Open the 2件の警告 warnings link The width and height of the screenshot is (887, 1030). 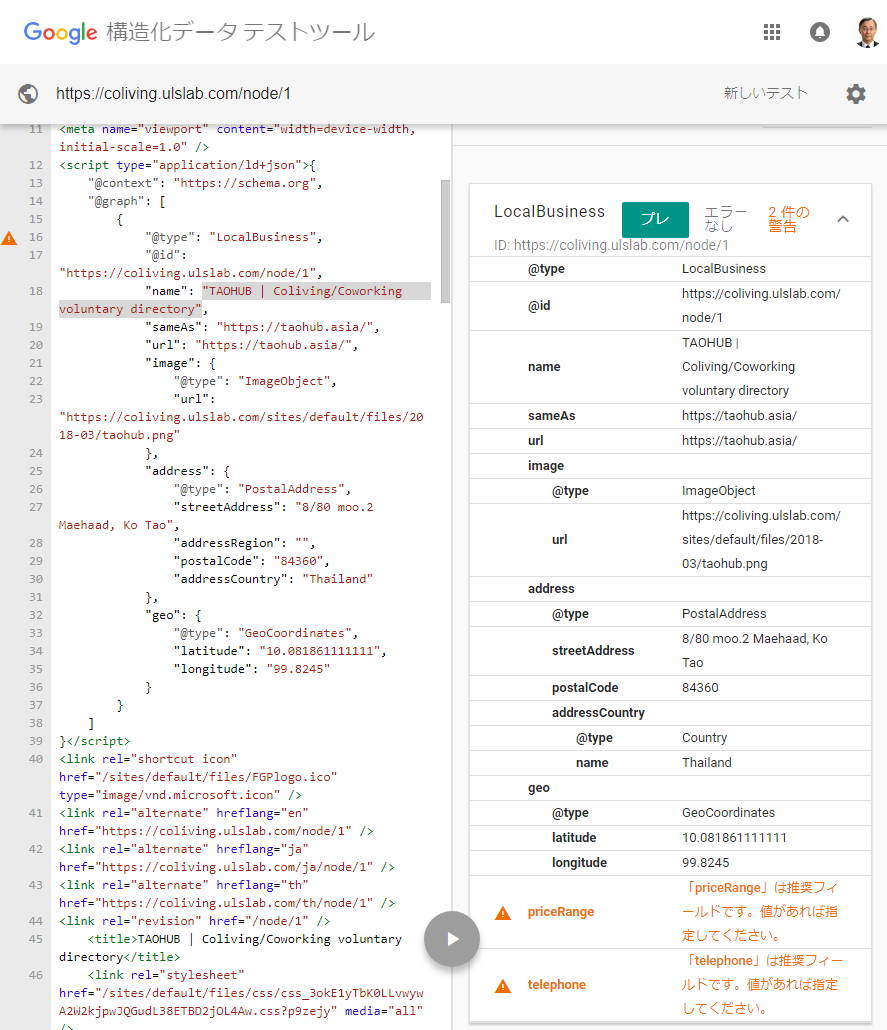pos(788,219)
